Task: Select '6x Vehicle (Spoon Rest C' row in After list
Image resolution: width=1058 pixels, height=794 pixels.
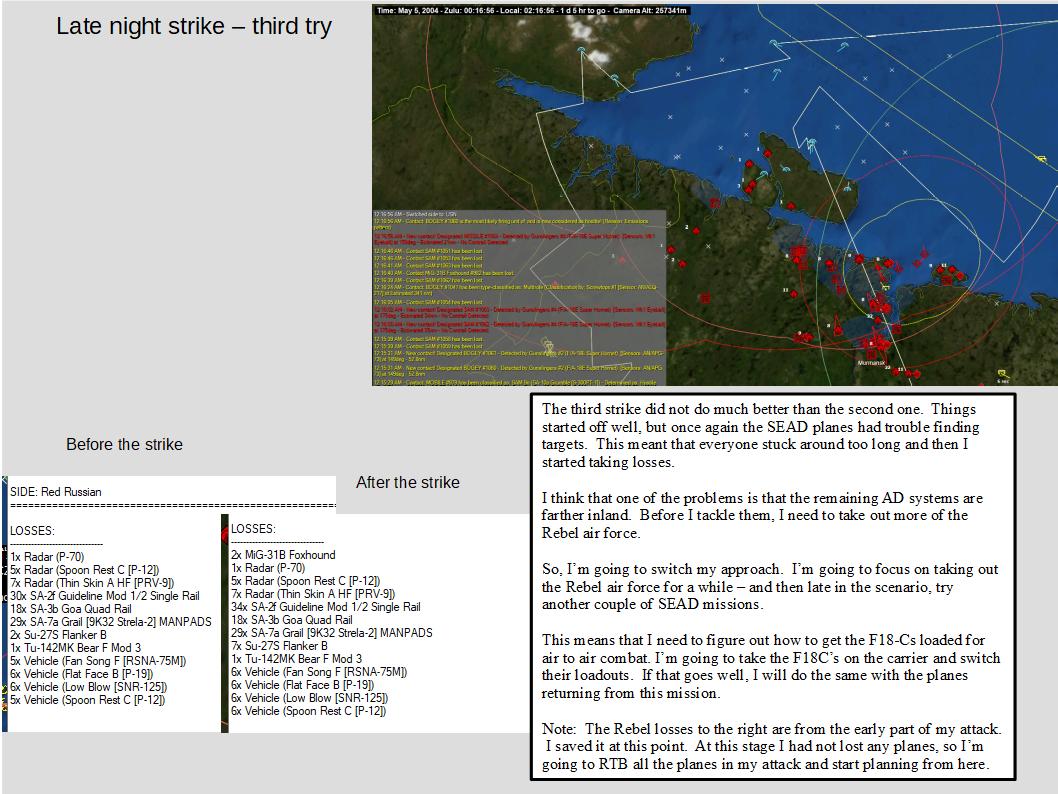Action: 308,710
